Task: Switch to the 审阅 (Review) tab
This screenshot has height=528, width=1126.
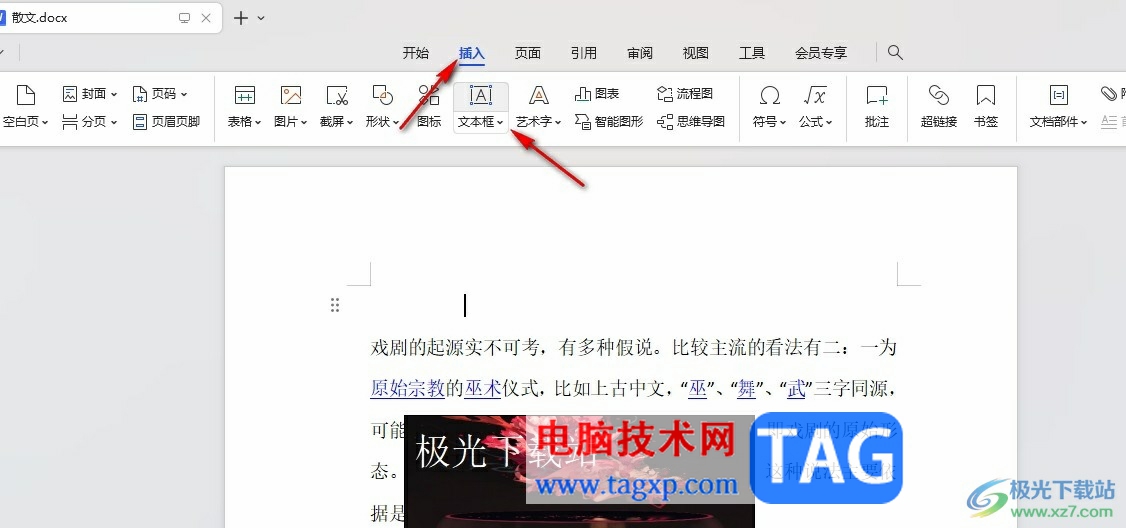Action: pyautogui.click(x=640, y=52)
